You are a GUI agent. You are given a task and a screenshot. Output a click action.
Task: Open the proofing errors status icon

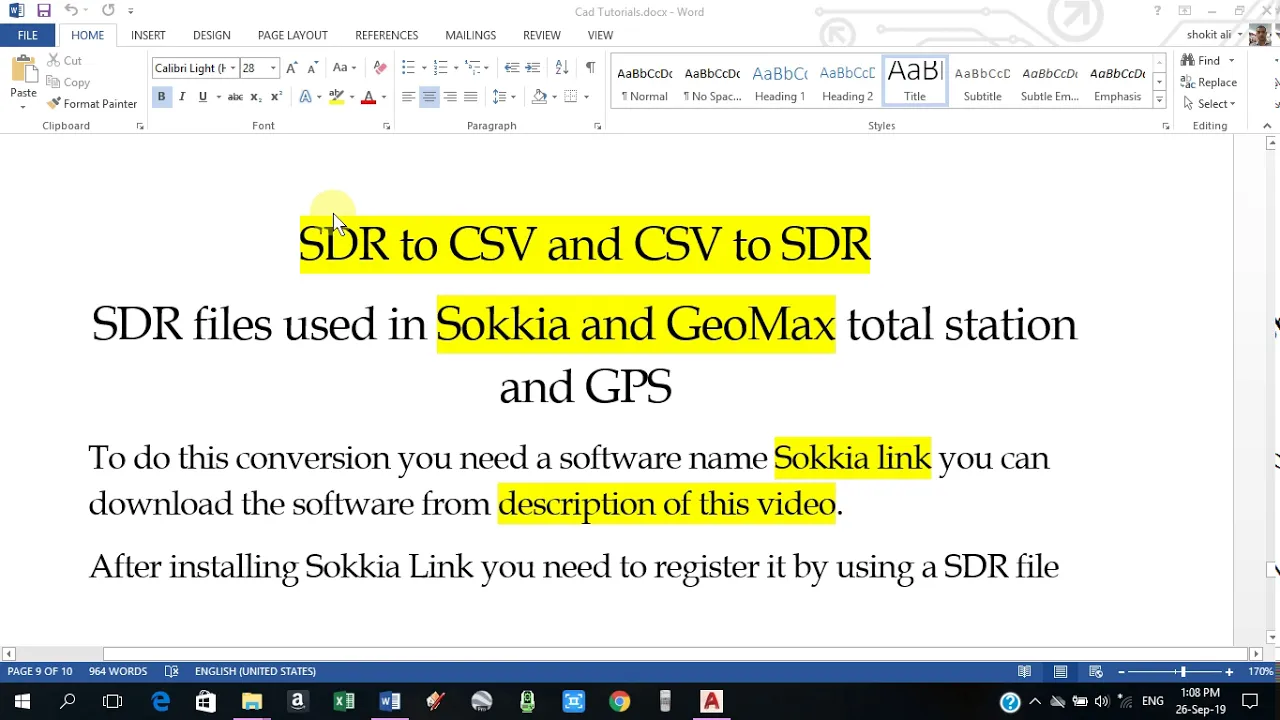pos(171,671)
